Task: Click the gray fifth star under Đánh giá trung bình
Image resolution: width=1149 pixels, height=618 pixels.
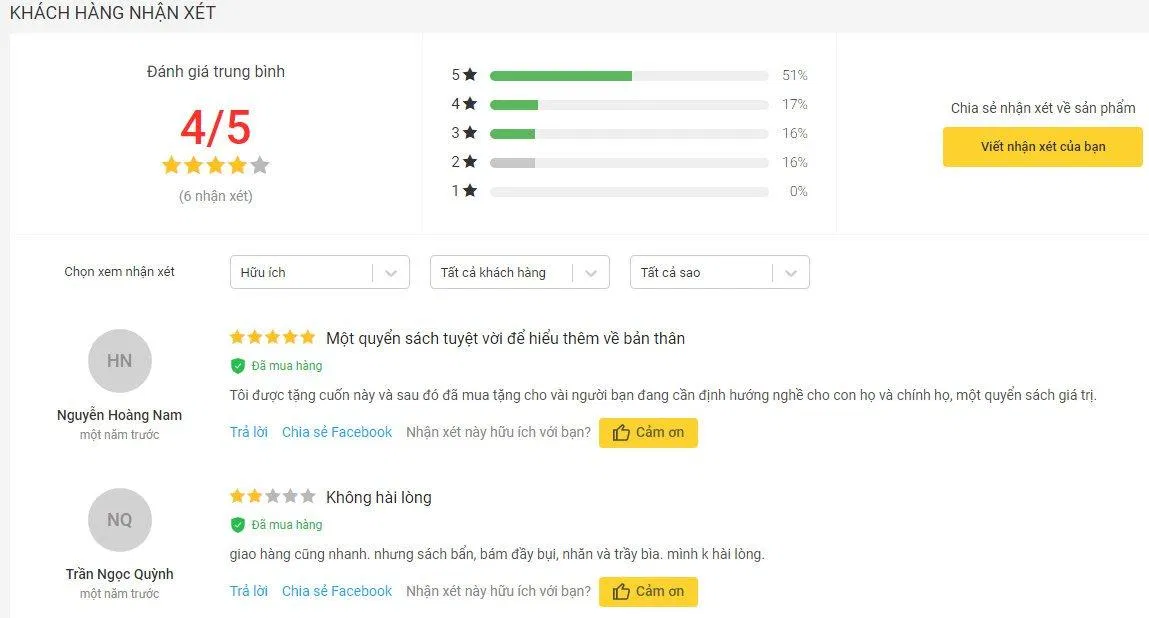Action: [259, 165]
